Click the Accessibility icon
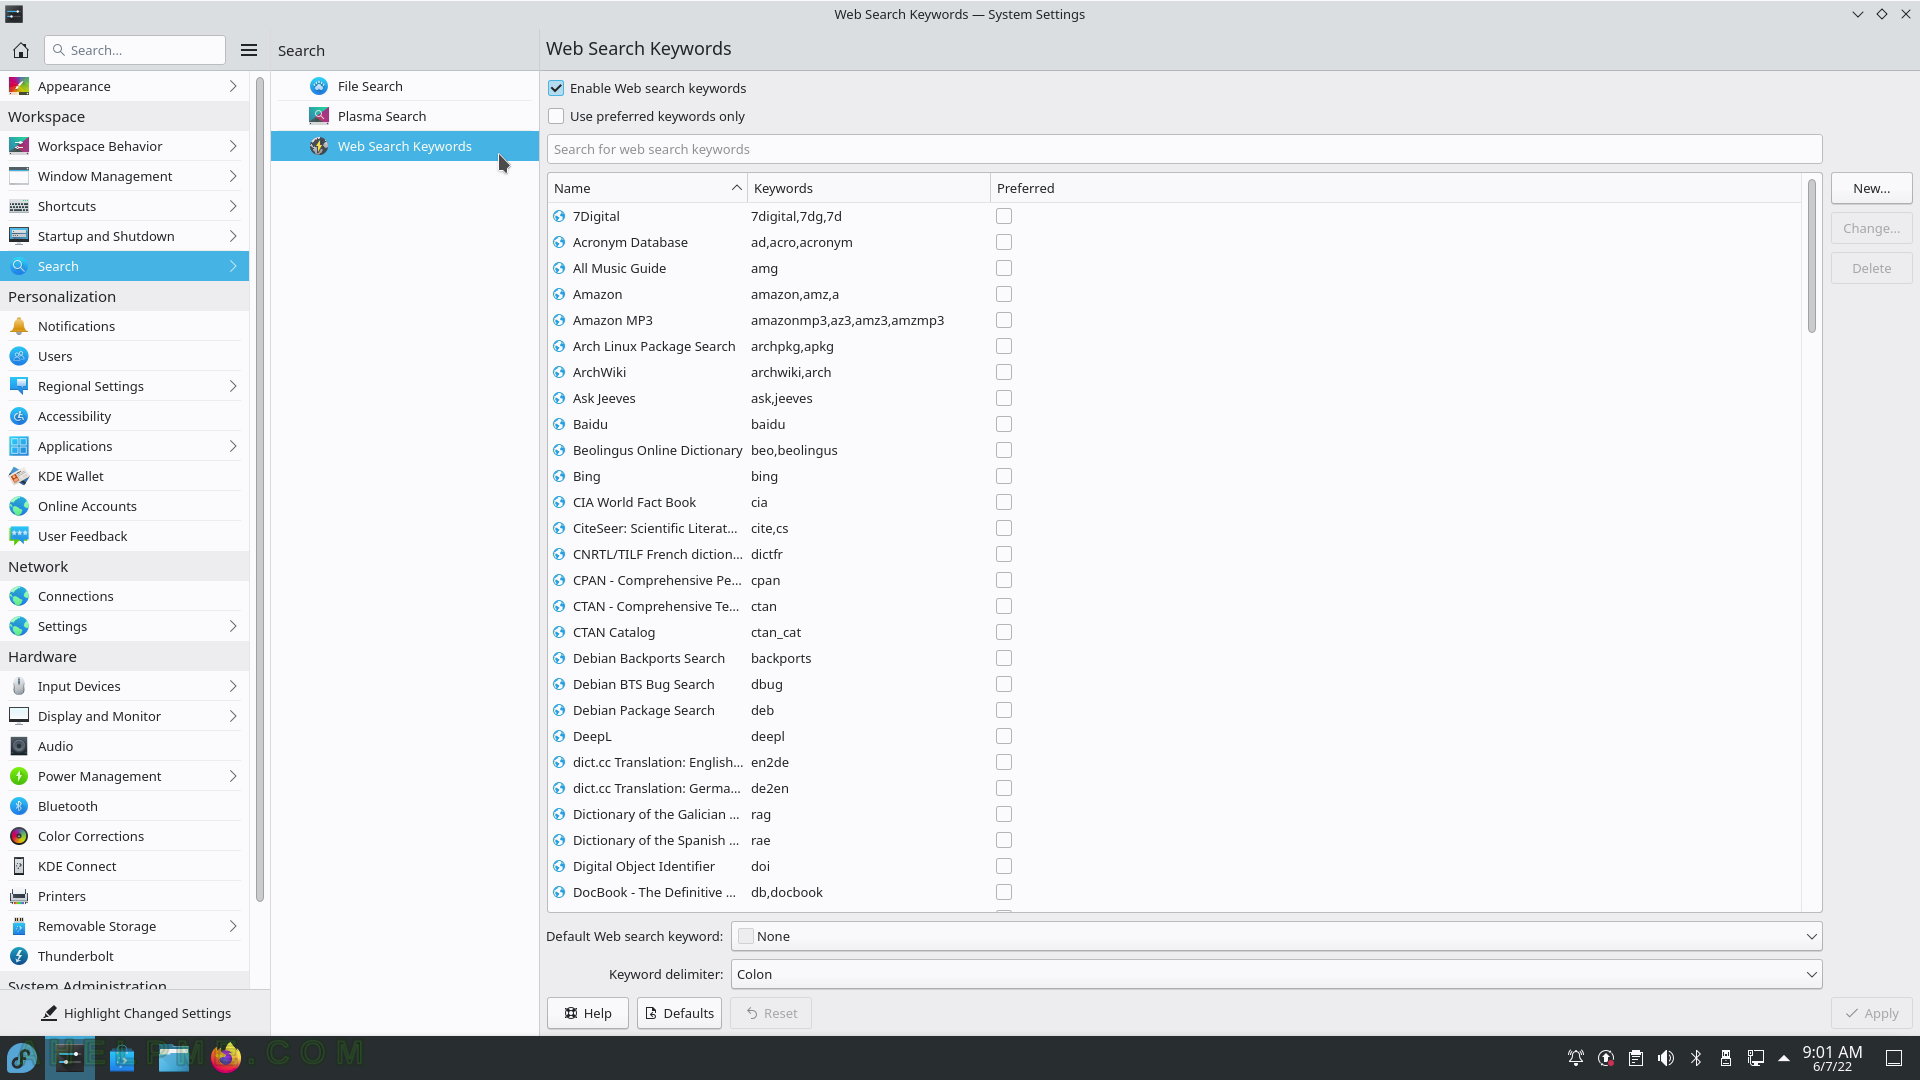This screenshot has width=1920, height=1080. click(x=19, y=416)
